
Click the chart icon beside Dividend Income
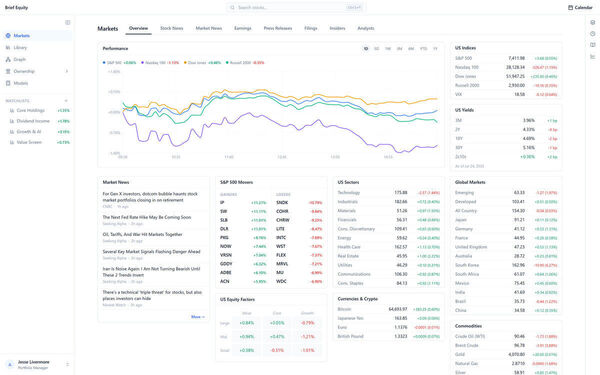[12, 121]
